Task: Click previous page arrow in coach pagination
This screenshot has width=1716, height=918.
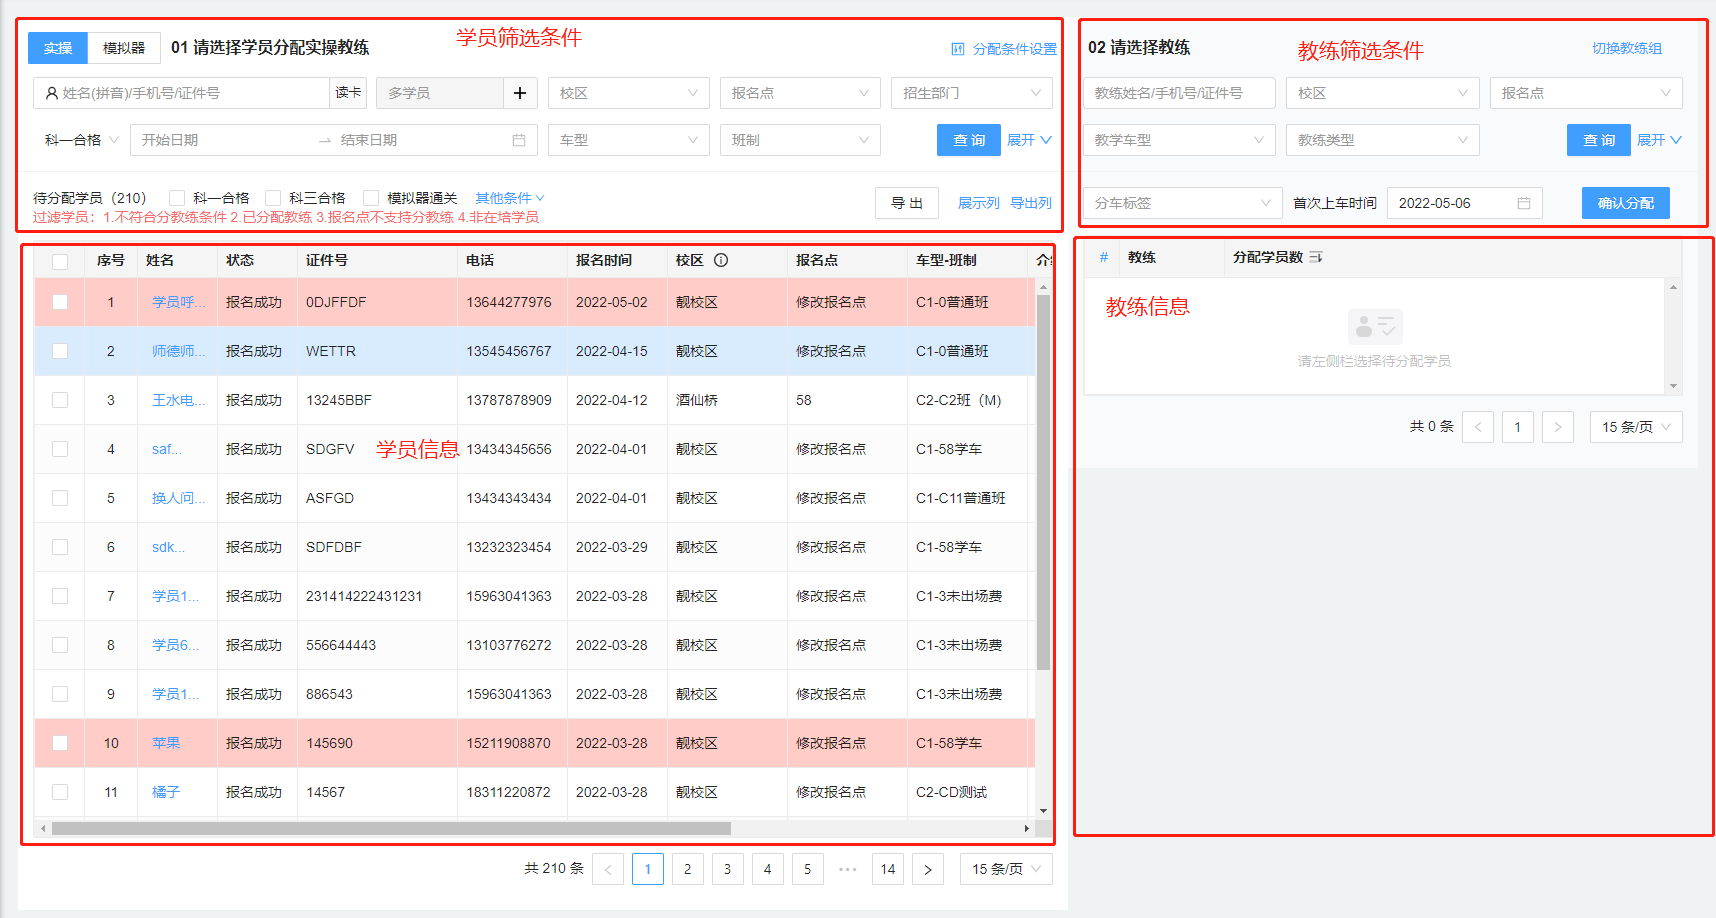Action: [x=1478, y=427]
